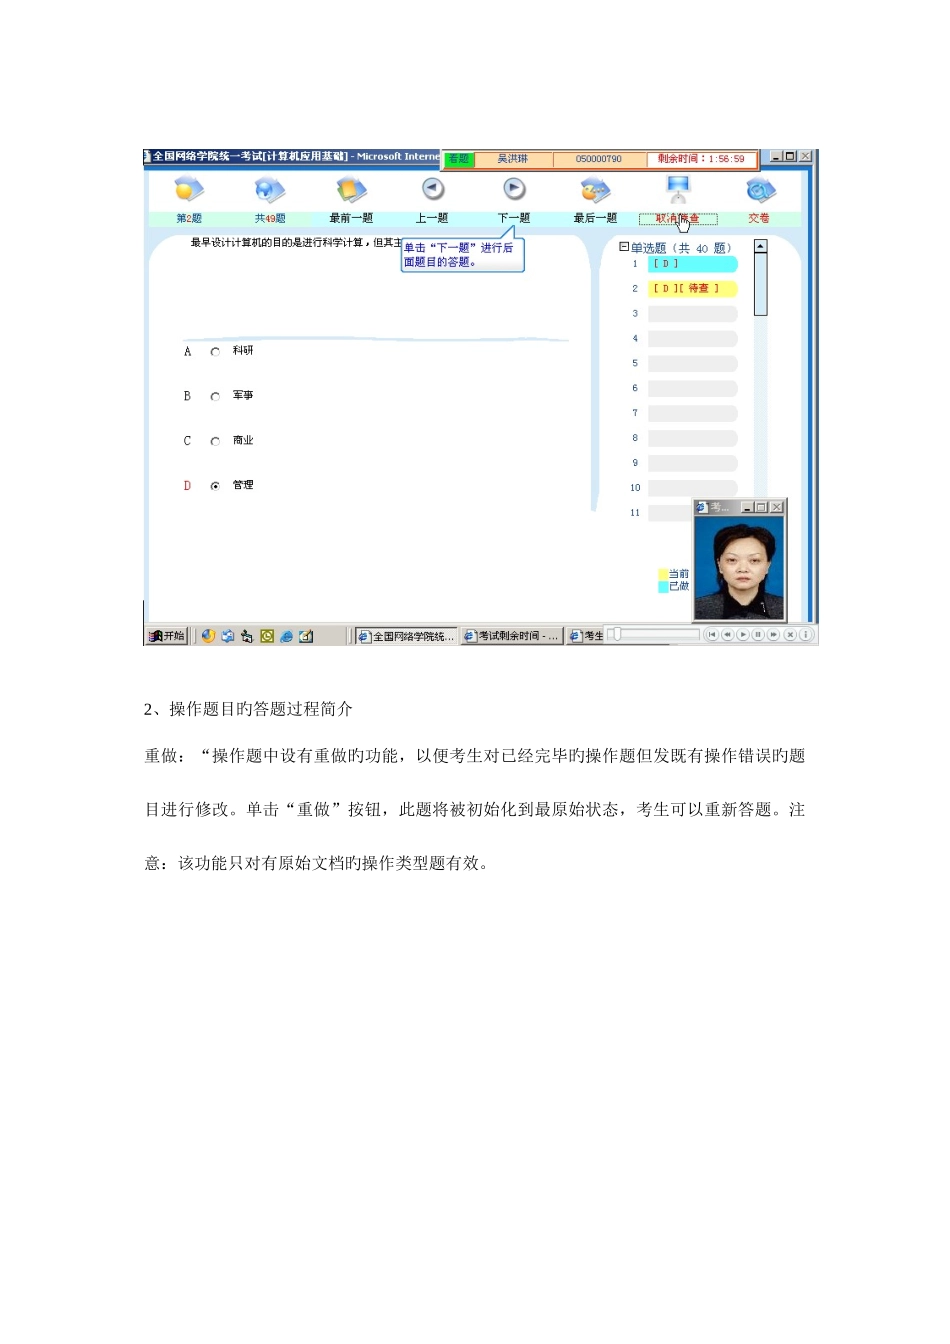The image size is (950, 1344).
Task: Click the 最后一题 last-question icon
Action: point(595,189)
